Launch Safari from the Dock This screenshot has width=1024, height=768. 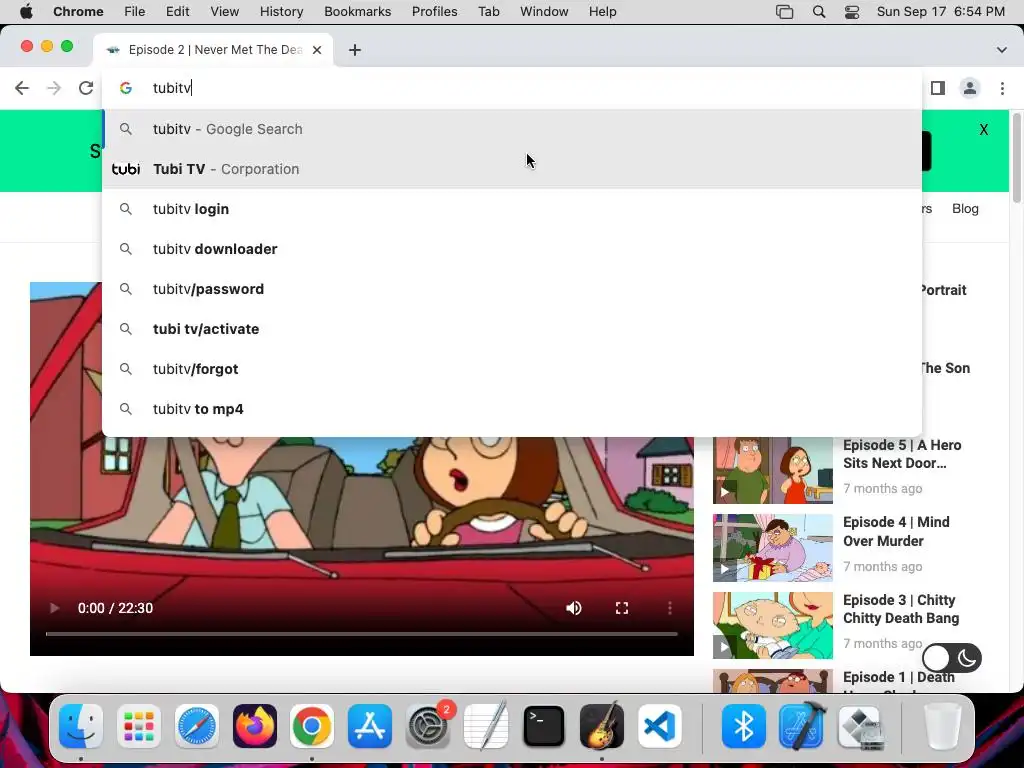click(x=197, y=726)
